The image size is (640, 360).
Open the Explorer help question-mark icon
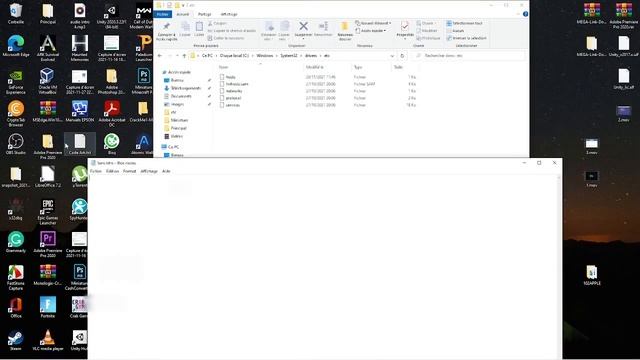coord(525,14)
